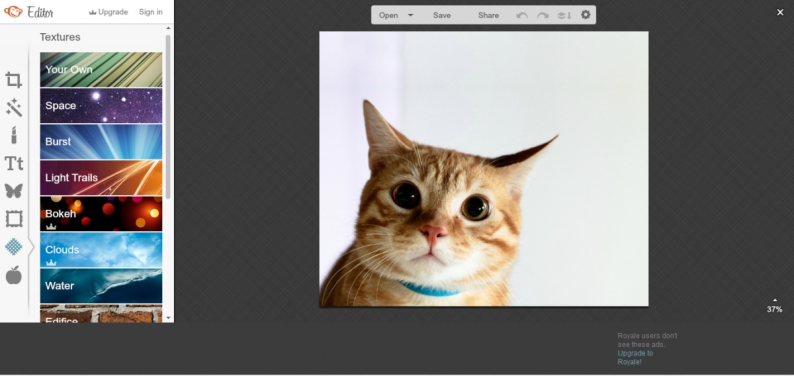Viewport: 794px width, 376px height.
Task: Click the flatten layers icon
Action: pyautogui.click(x=564, y=15)
